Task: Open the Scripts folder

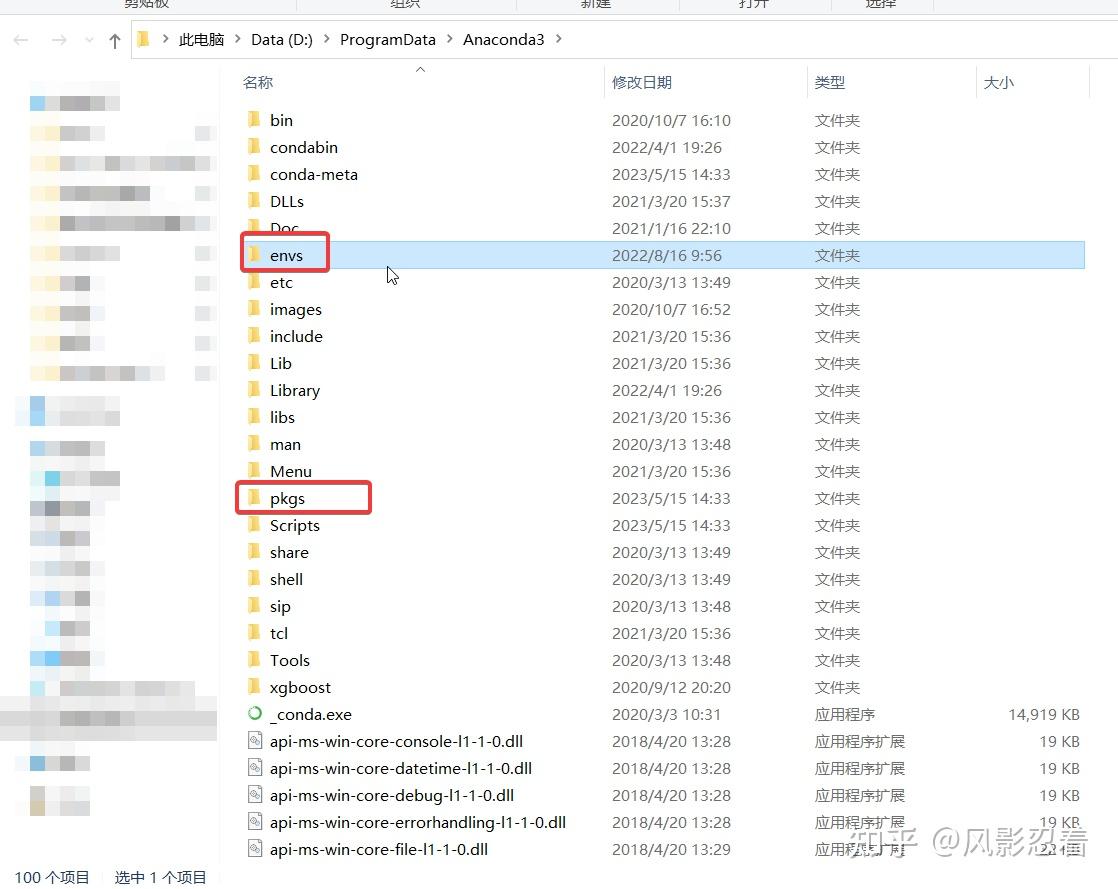Action: tap(294, 524)
